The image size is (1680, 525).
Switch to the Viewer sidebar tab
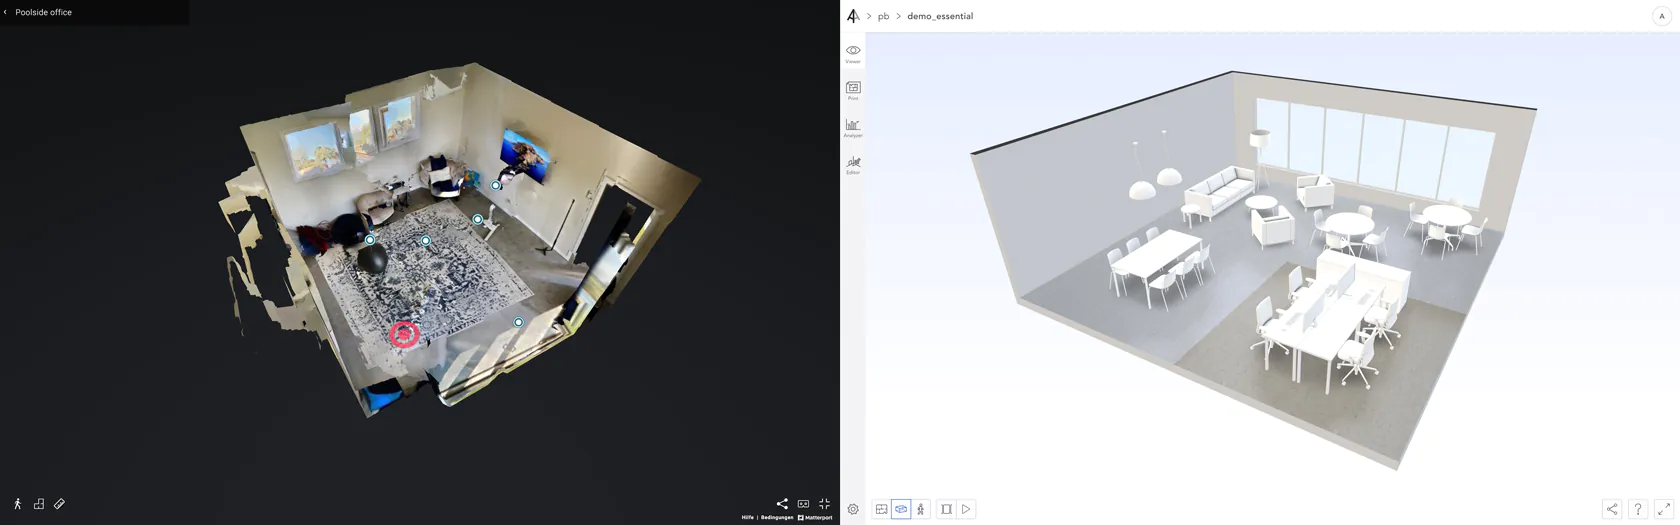(x=853, y=53)
